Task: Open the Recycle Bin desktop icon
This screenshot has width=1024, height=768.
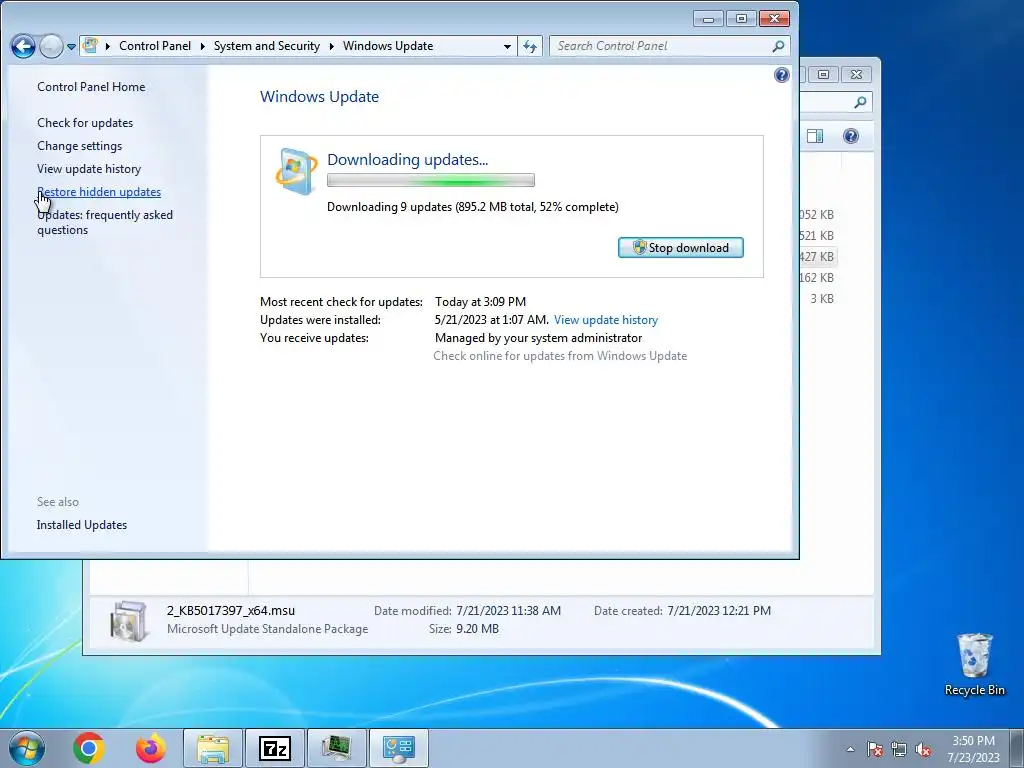Action: (974, 664)
